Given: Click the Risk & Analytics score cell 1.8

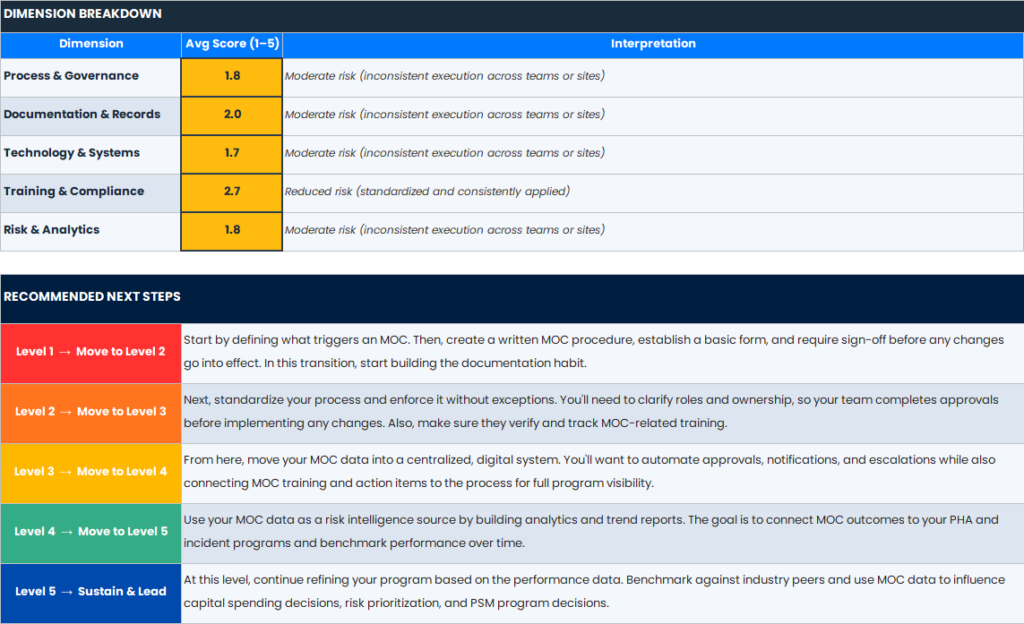Looking at the screenshot, I should click(x=232, y=231).
